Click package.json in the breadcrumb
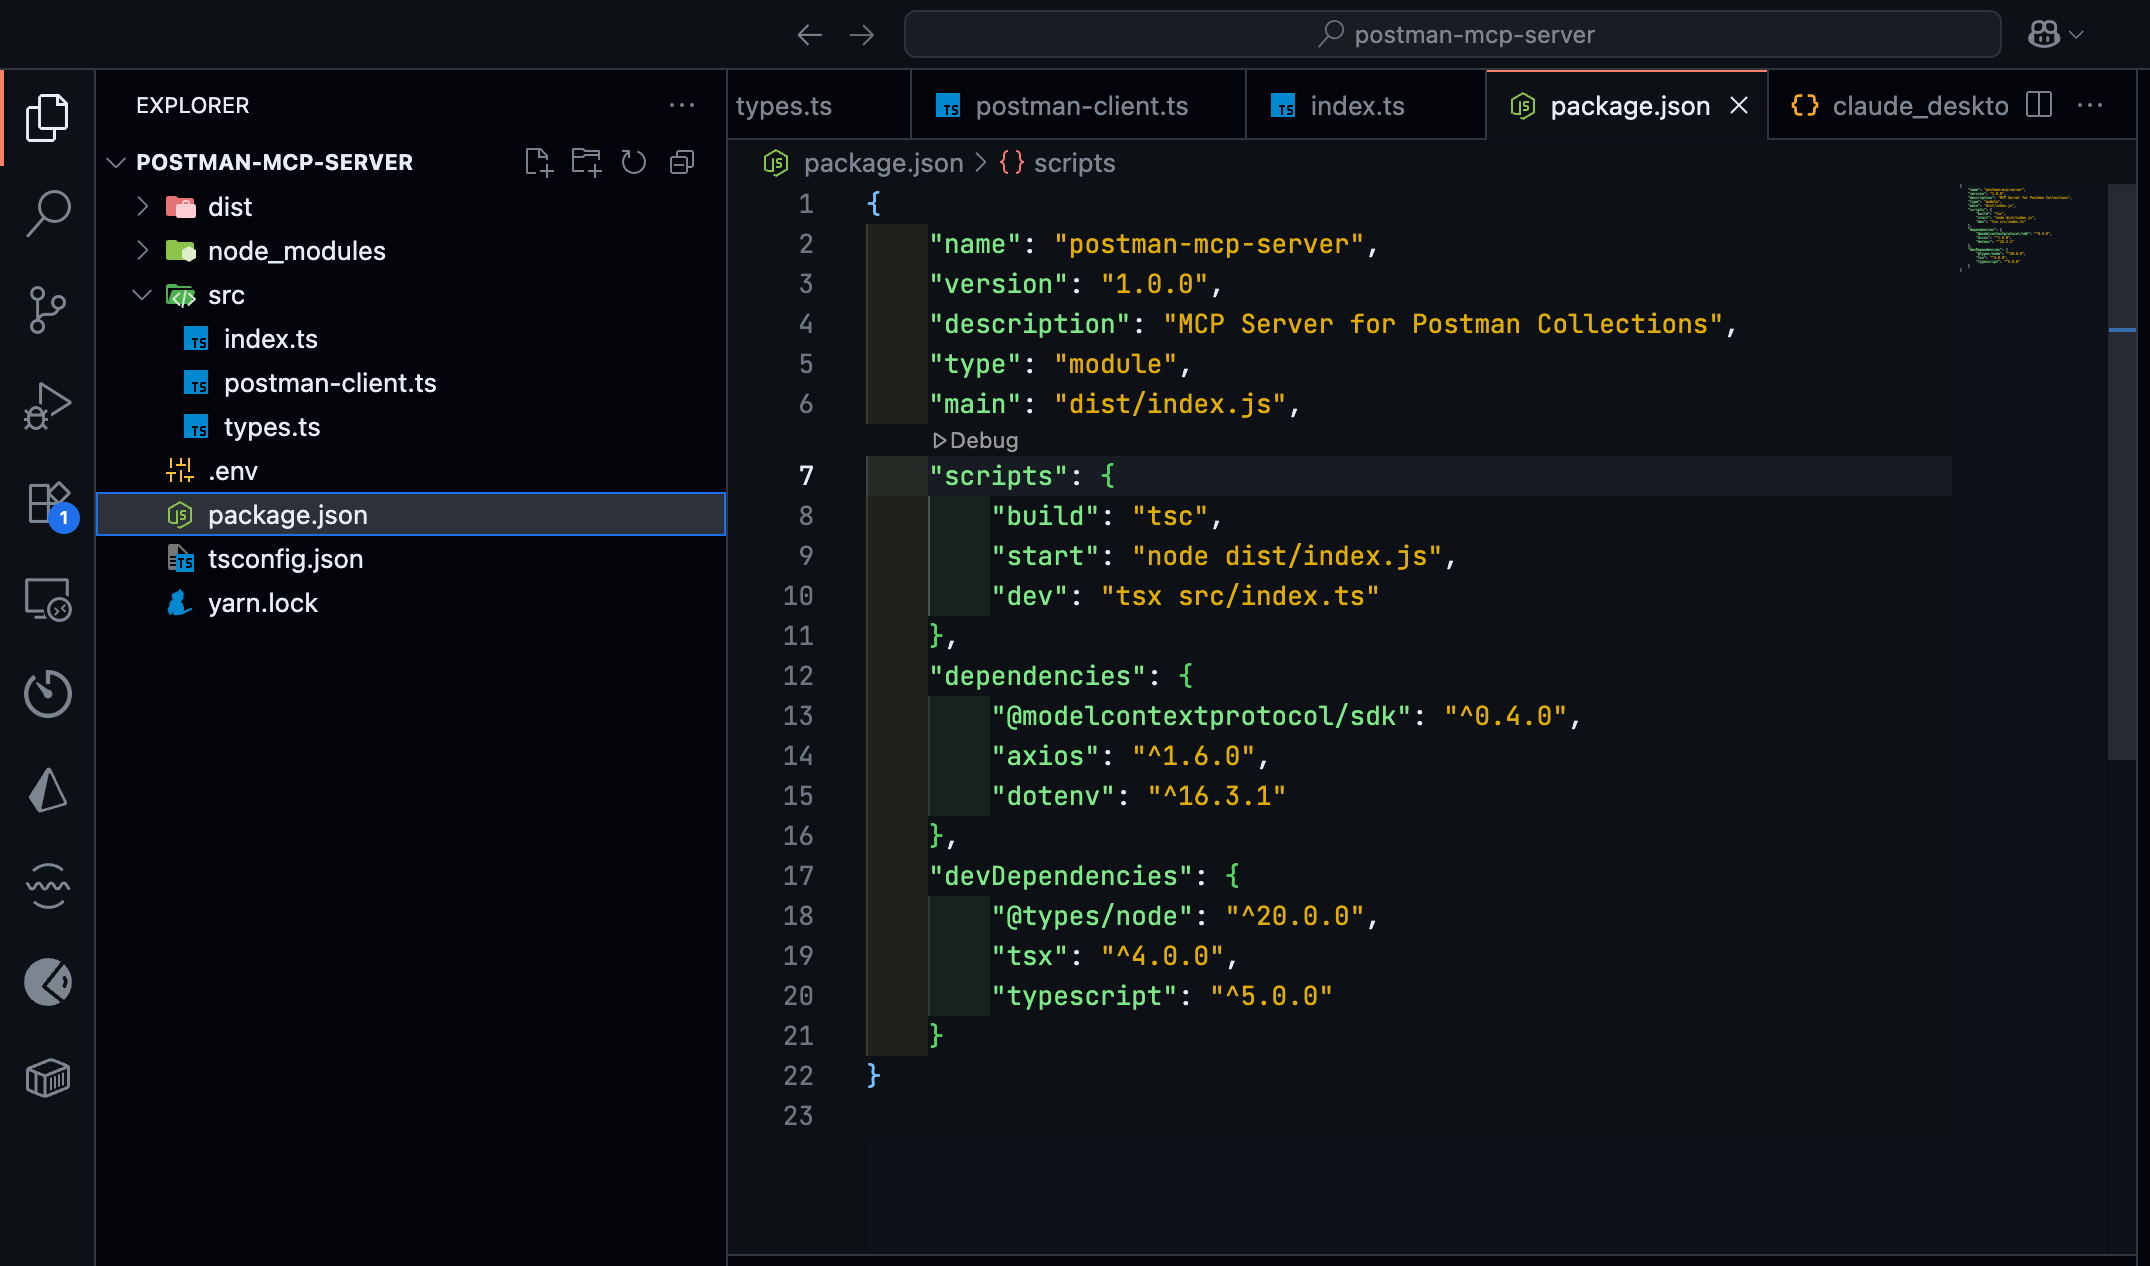 coord(883,163)
